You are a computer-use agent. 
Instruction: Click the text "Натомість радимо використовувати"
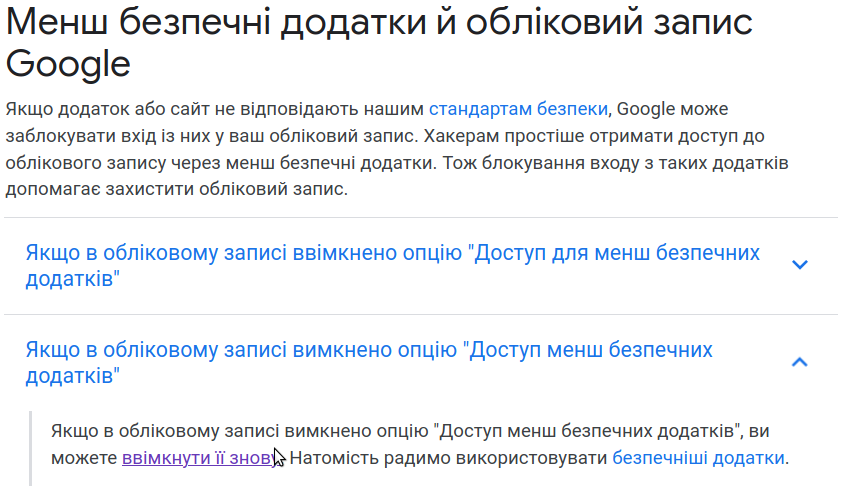[448, 458]
